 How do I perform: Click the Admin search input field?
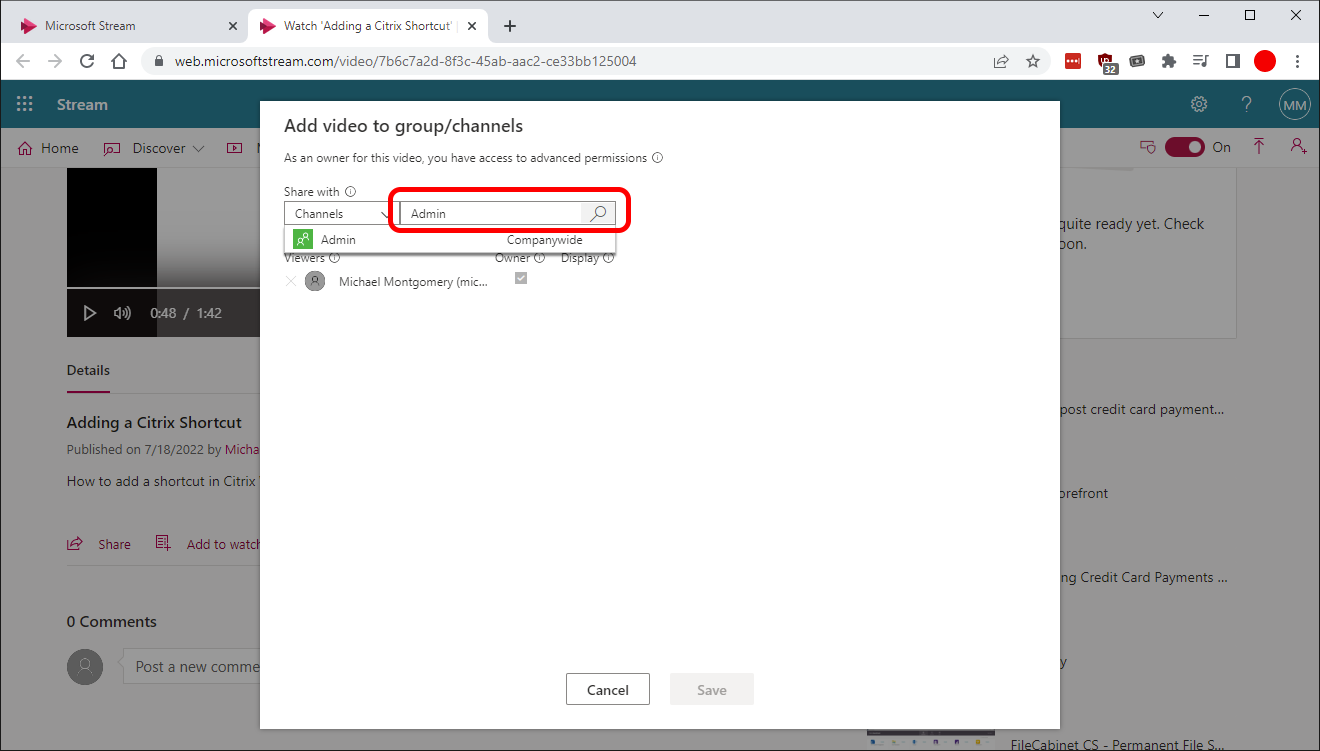pyautogui.click(x=490, y=213)
